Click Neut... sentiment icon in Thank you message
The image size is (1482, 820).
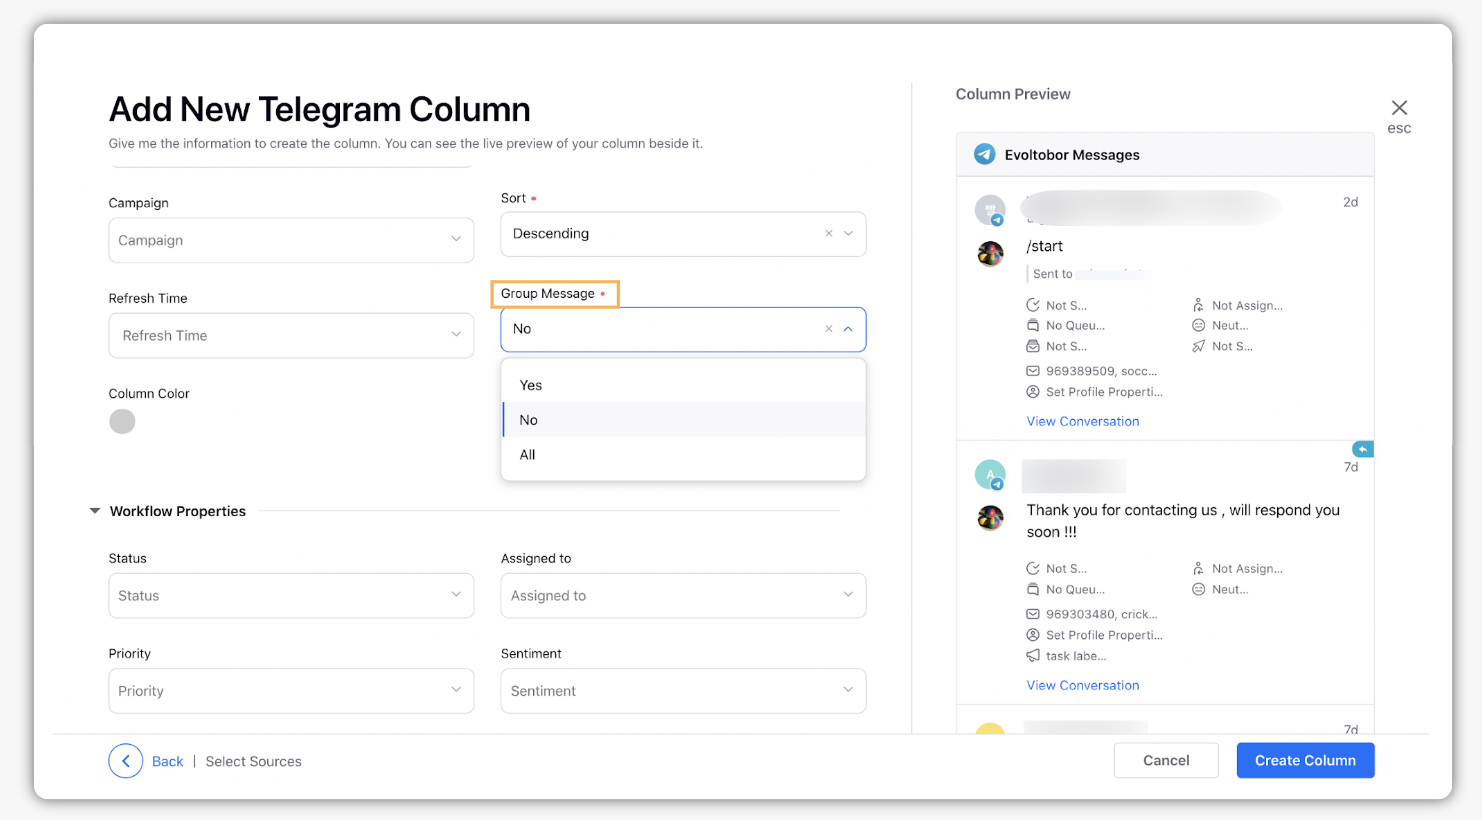click(1198, 589)
